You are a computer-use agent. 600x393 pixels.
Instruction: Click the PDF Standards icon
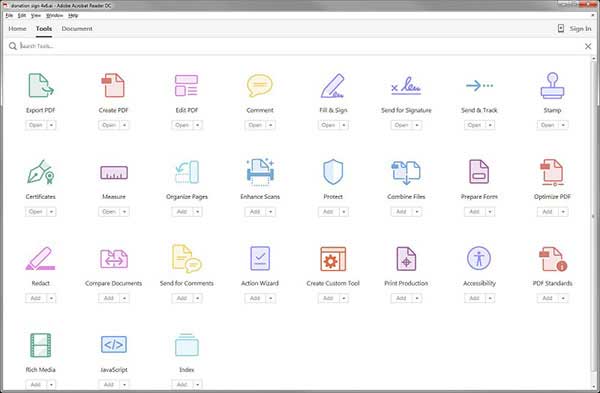[553, 259]
